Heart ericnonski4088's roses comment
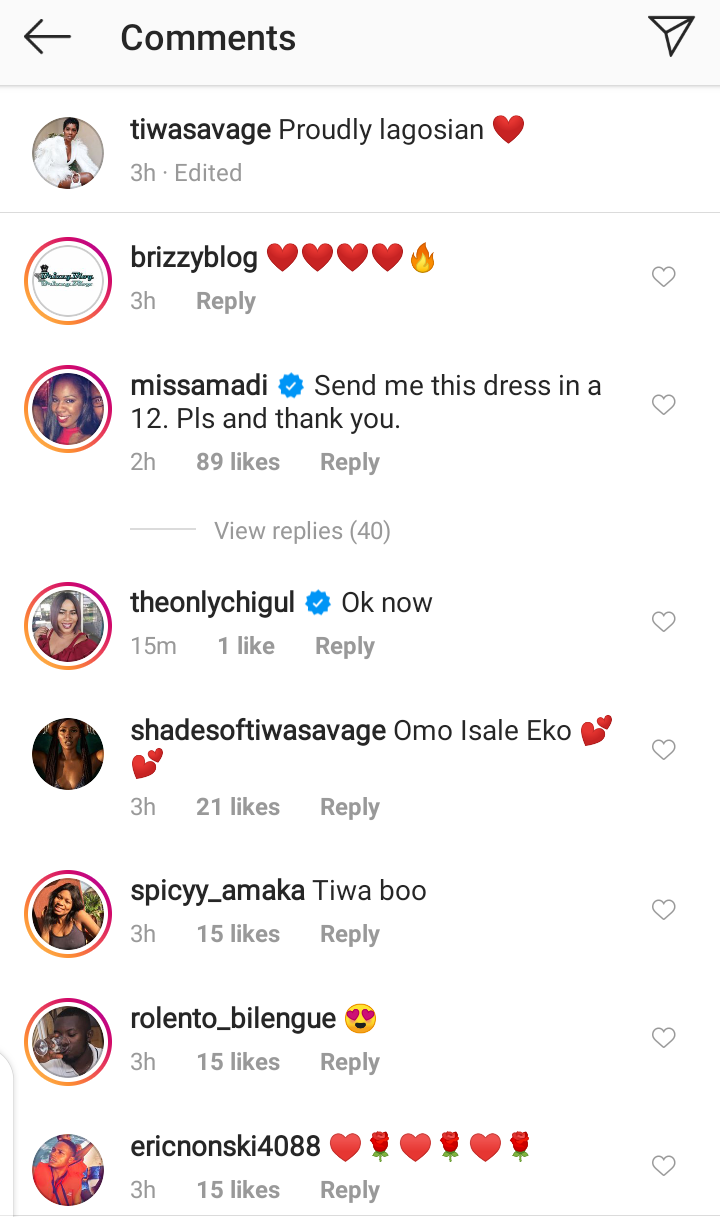Image resolution: width=720 pixels, height=1217 pixels. click(664, 1166)
